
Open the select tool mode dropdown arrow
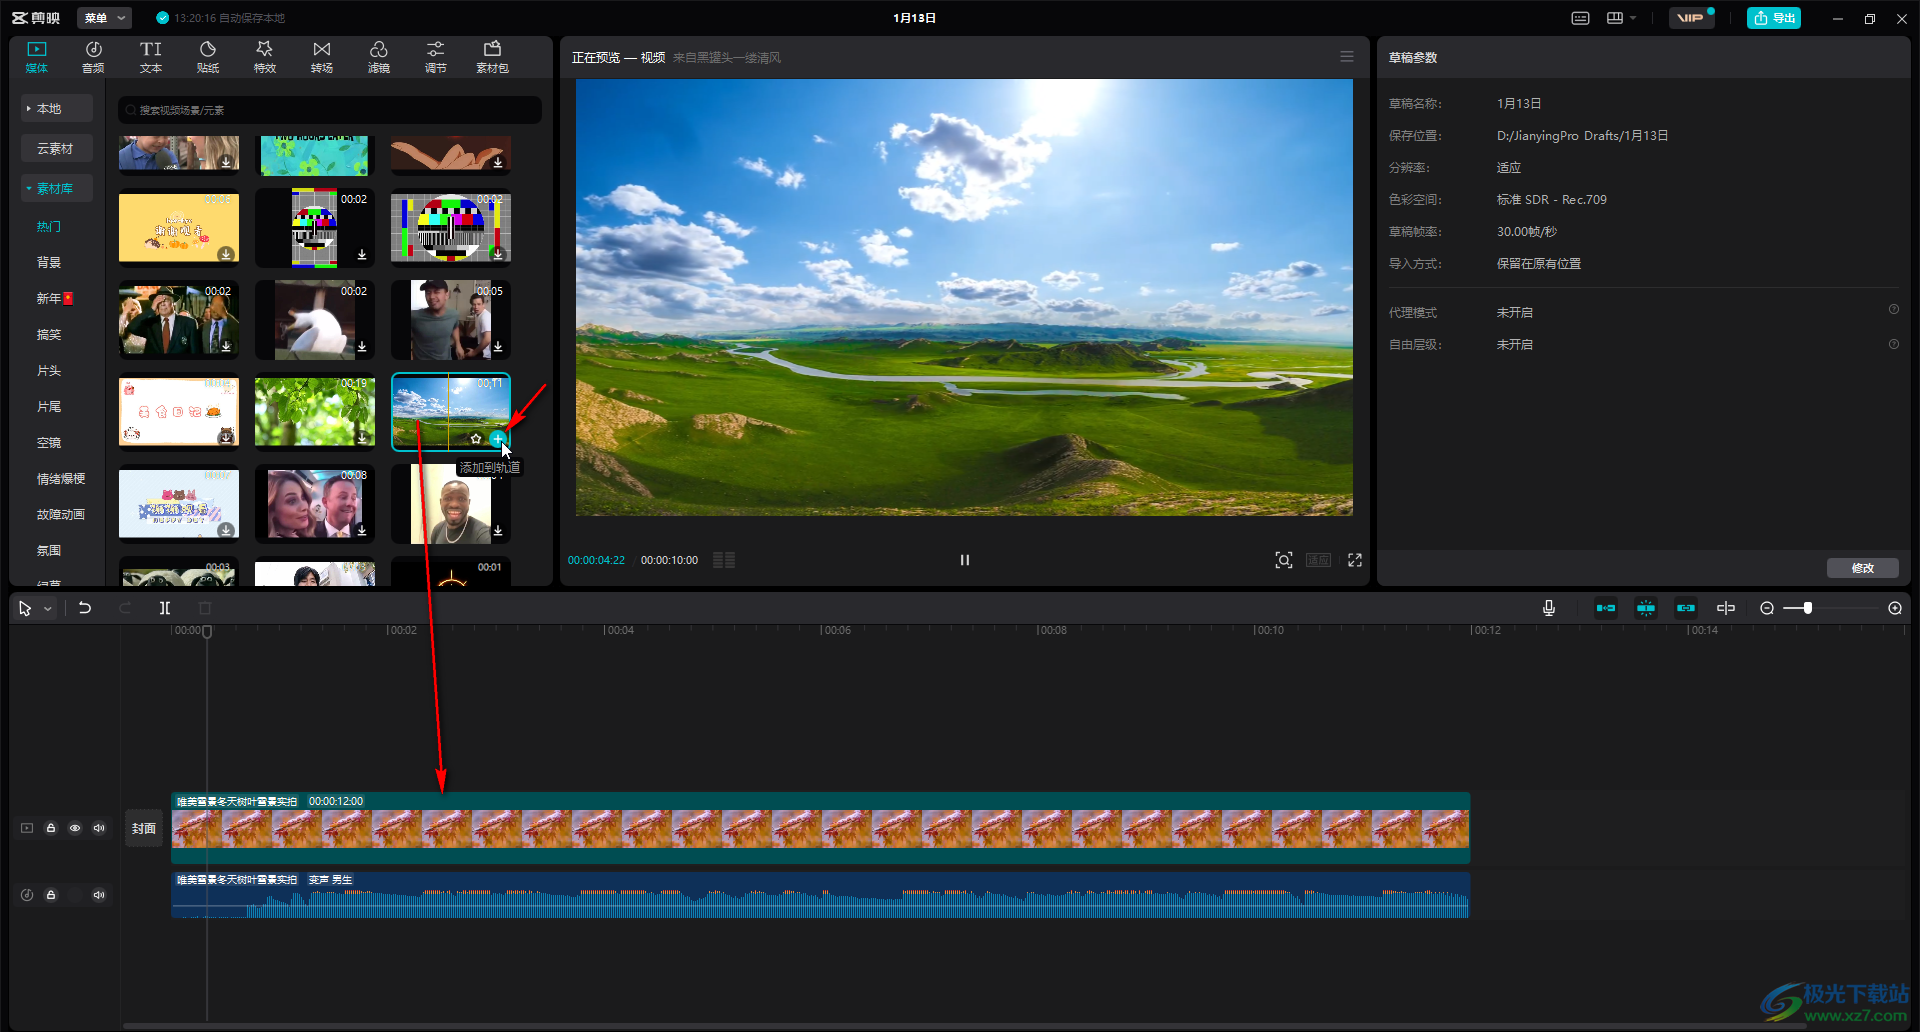tap(48, 608)
